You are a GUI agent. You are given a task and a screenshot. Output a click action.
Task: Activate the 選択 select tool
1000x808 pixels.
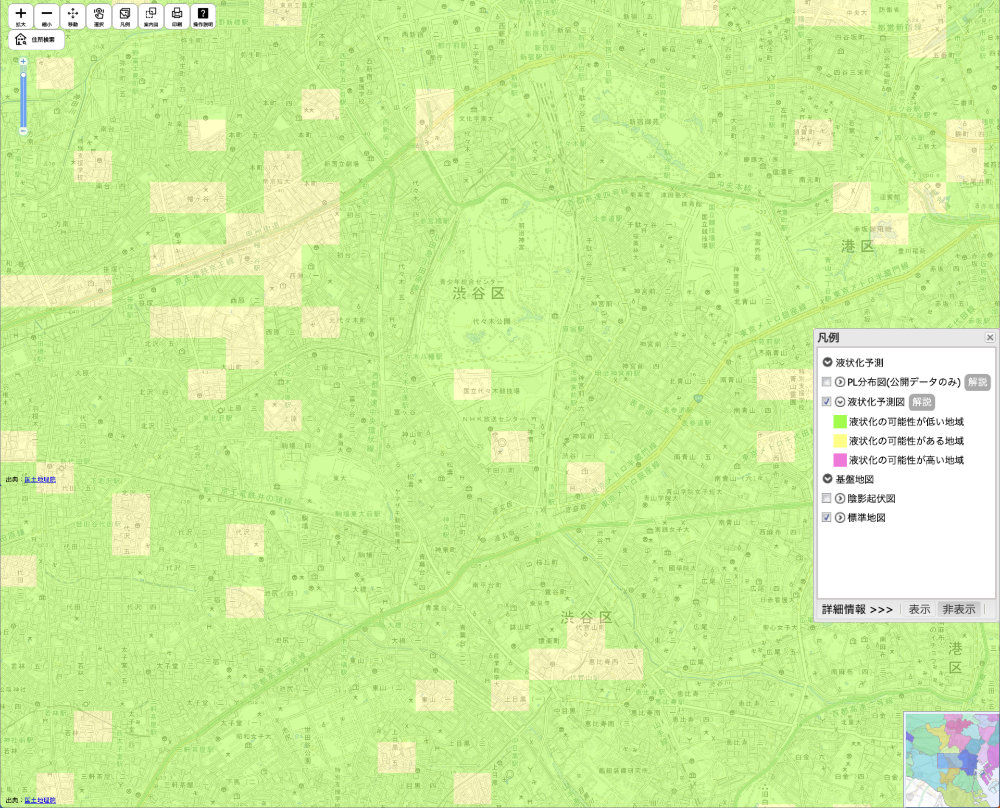[99, 16]
